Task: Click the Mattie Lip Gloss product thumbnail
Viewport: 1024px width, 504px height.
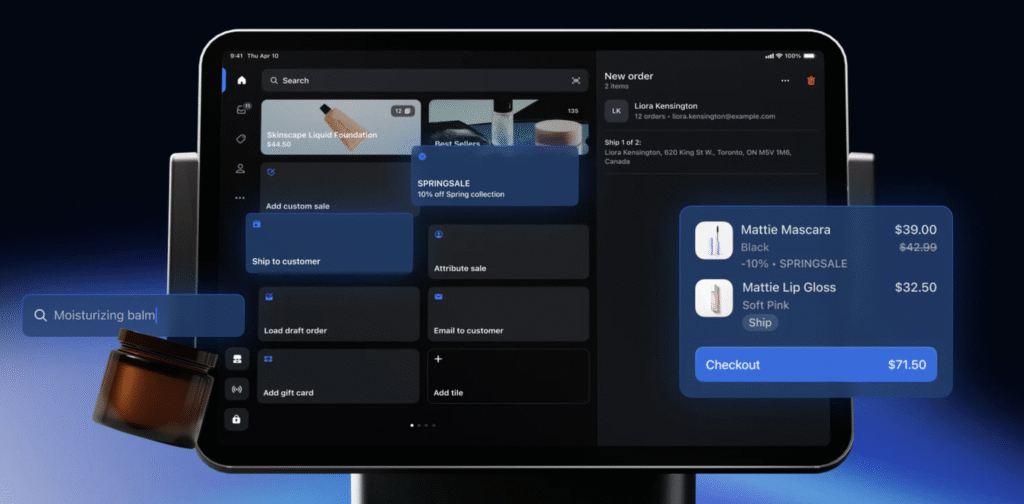Action: point(714,298)
